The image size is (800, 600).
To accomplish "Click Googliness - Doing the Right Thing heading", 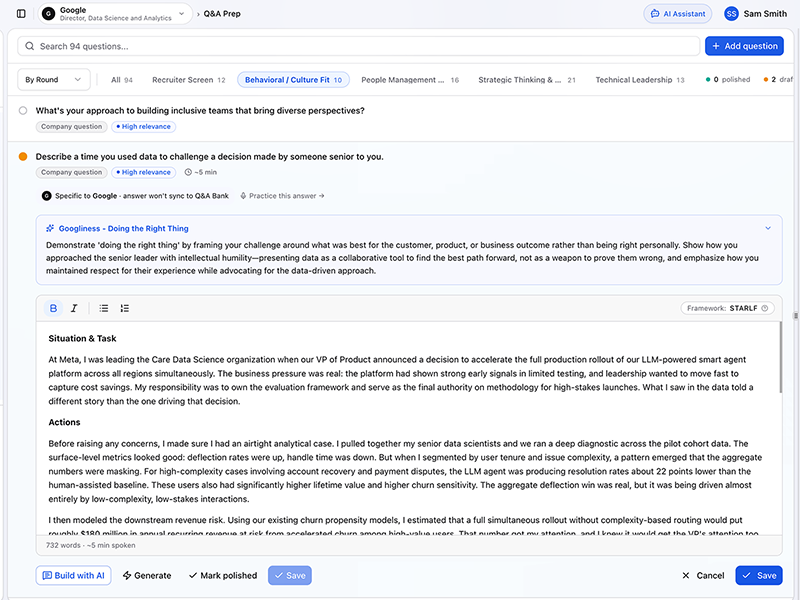I will pyautogui.click(x=123, y=229).
